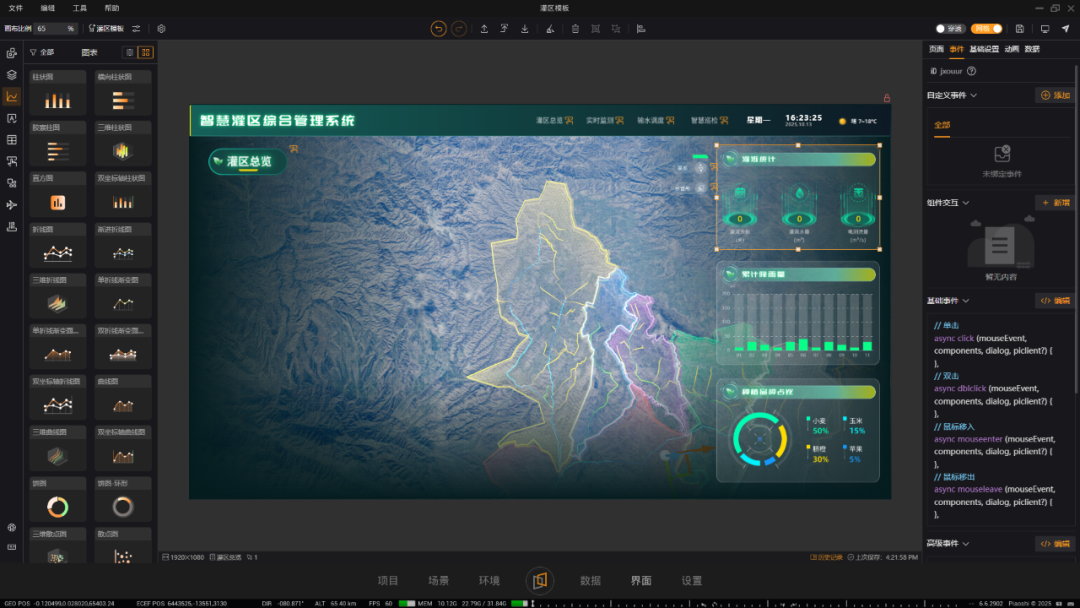Select the airplane icon in left sidebar

pos(12,205)
